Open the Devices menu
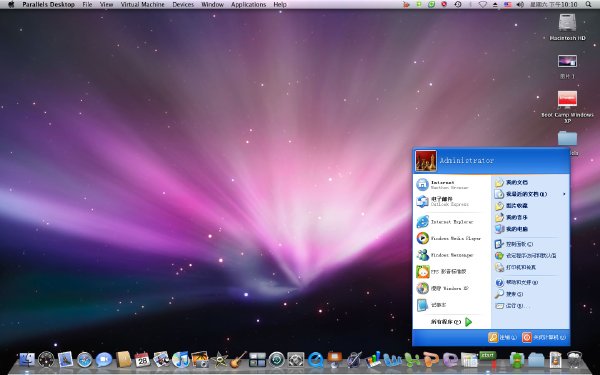The height and width of the screenshot is (375, 600). coord(183,5)
